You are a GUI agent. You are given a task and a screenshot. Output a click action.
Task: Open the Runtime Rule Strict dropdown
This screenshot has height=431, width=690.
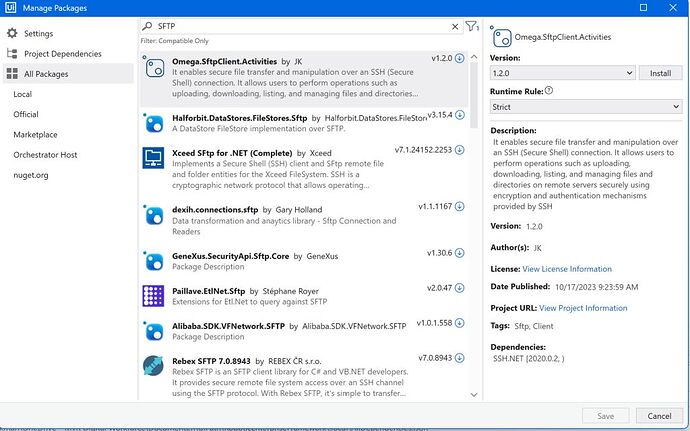(586, 107)
